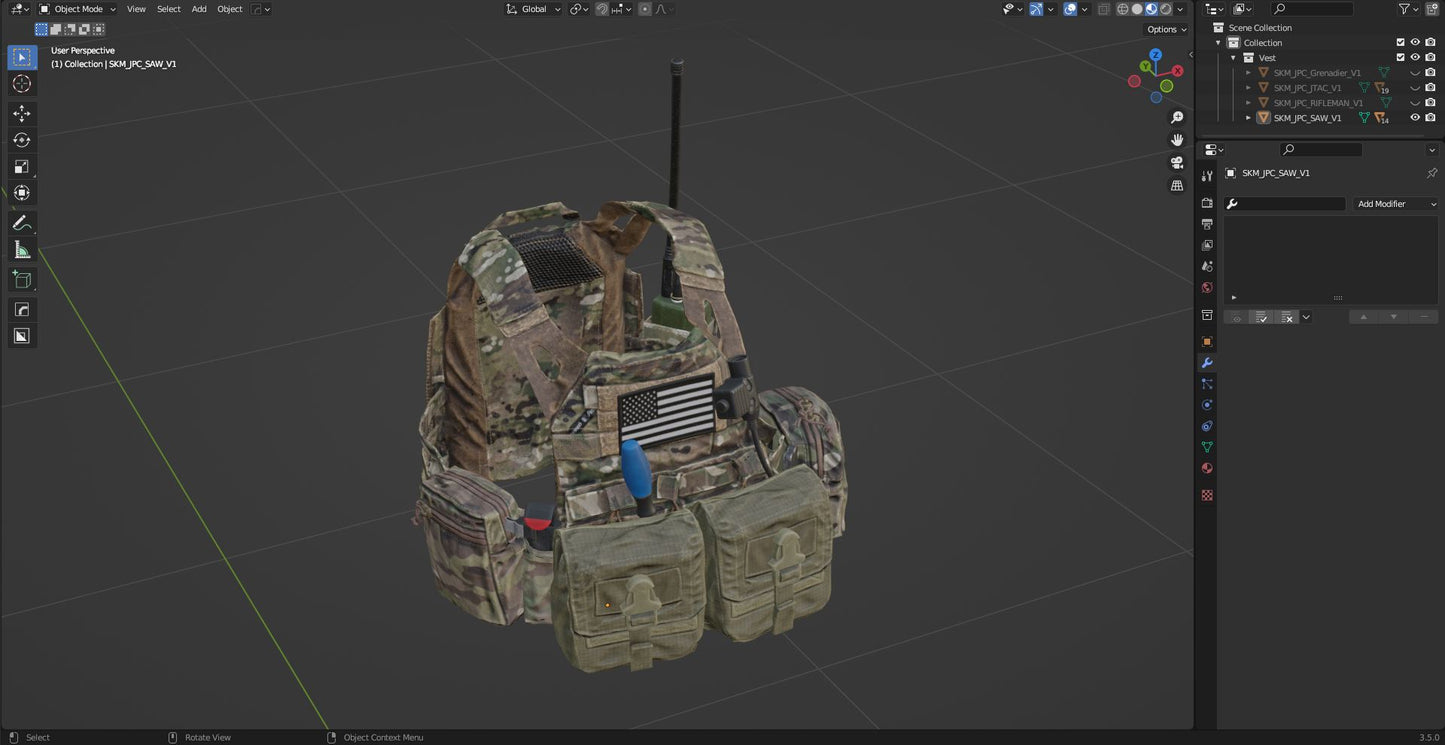Open the Add Modifier dropdown
Screen dimensions: 1445x745
(1396, 203)
